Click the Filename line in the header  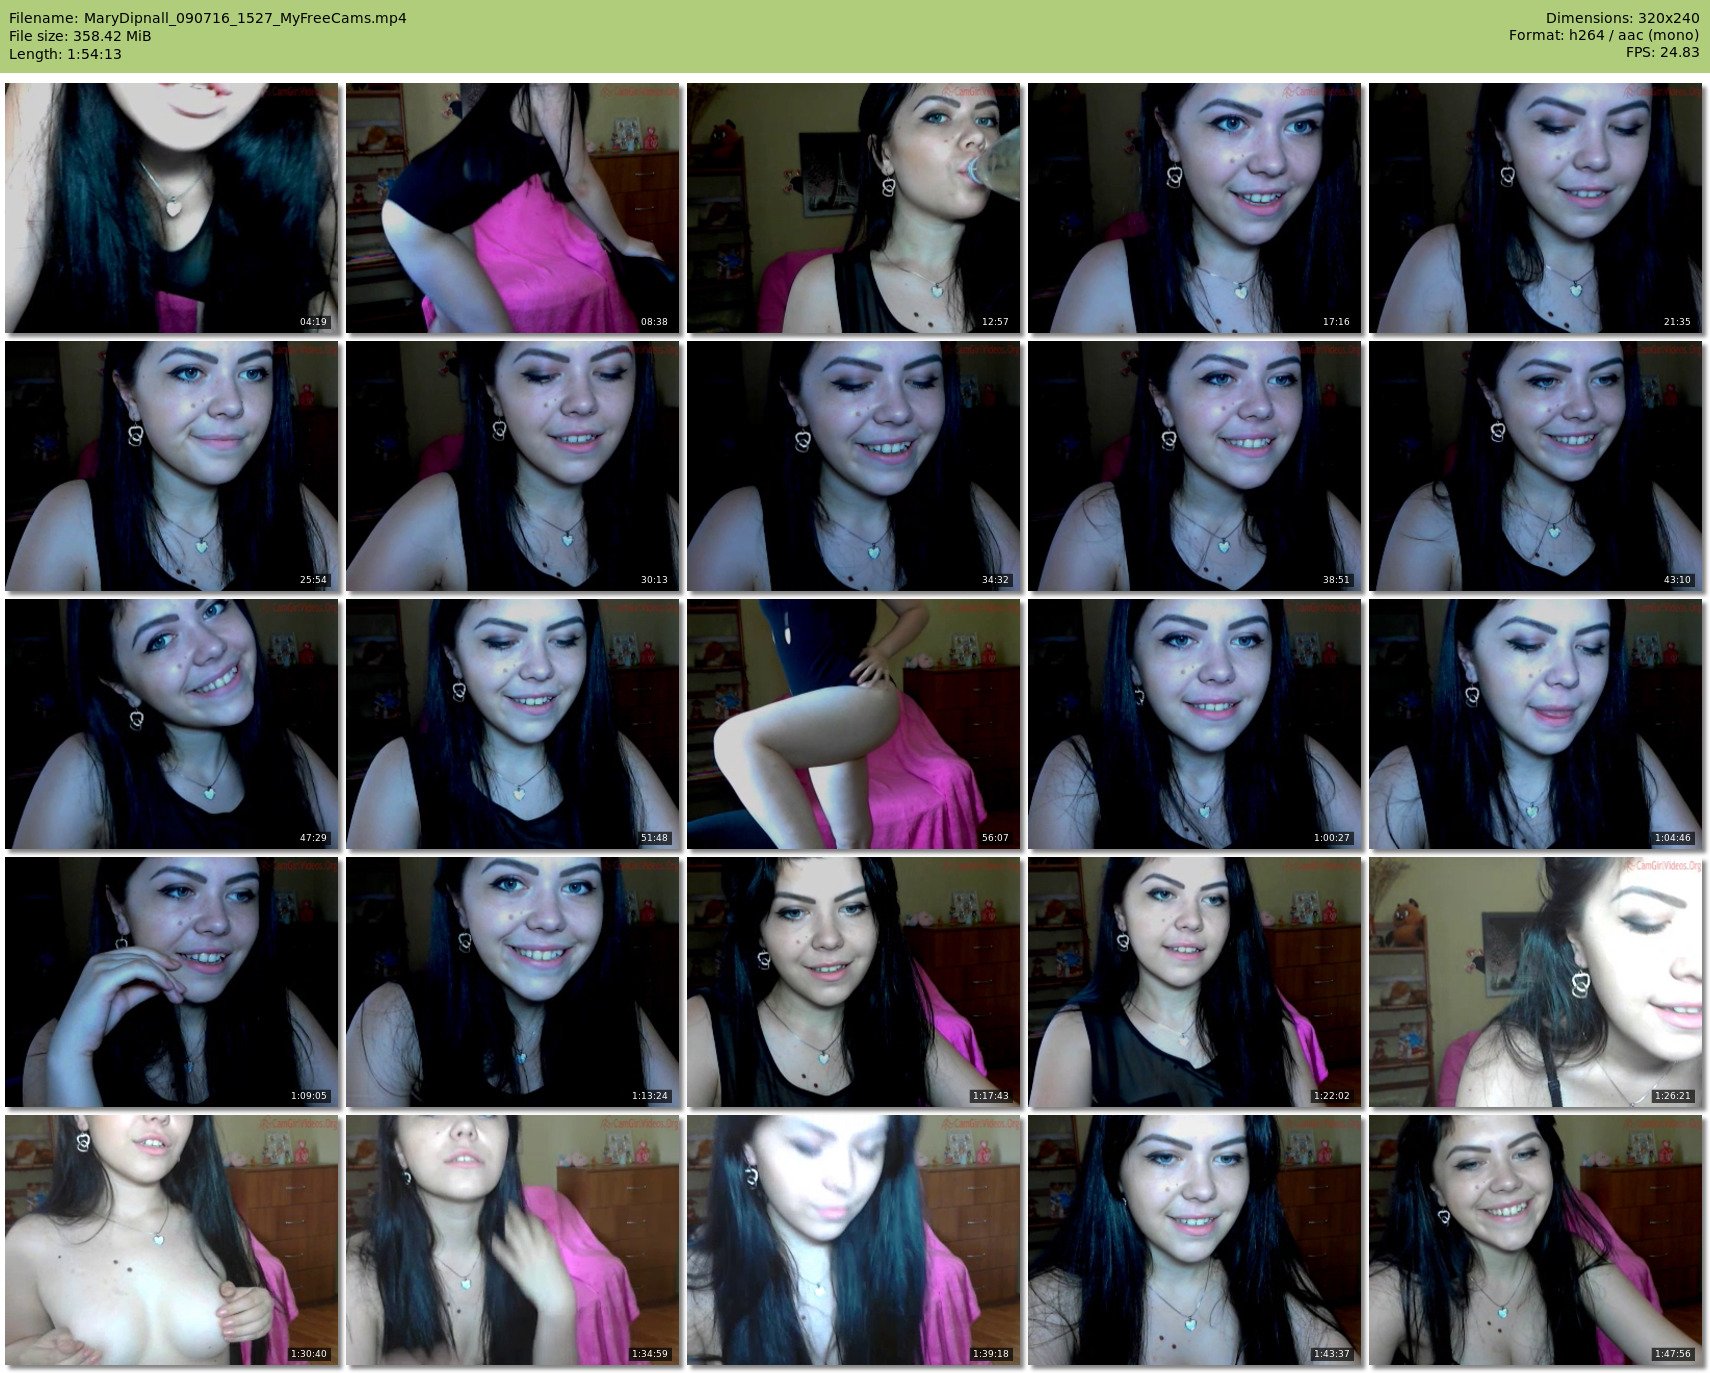208,18
